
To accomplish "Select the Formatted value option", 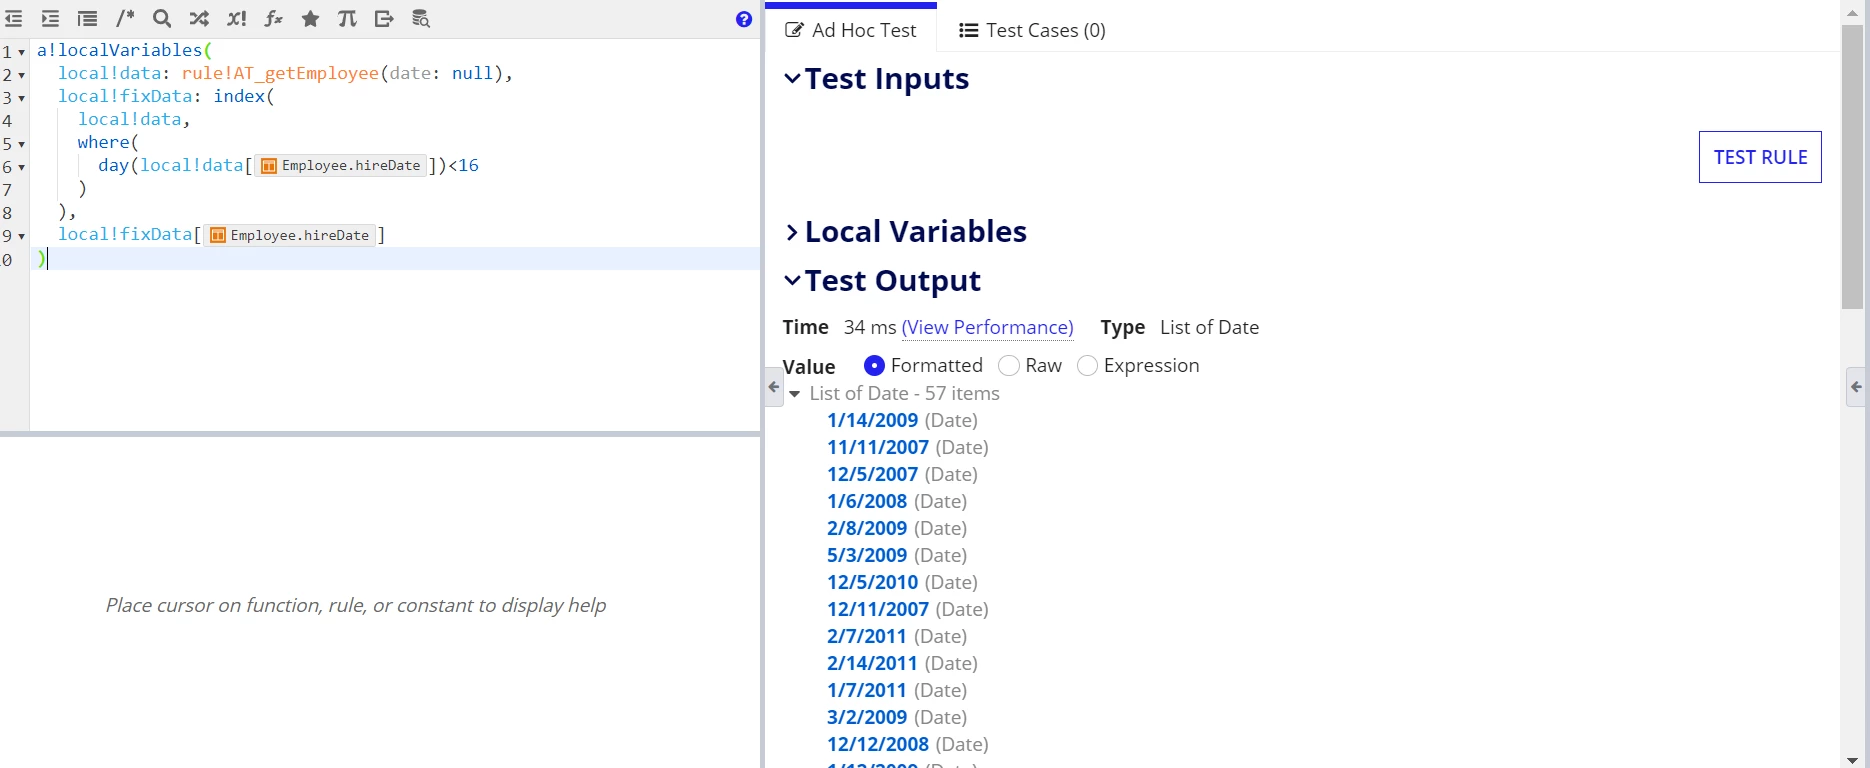I will click(x=874, y=366).
